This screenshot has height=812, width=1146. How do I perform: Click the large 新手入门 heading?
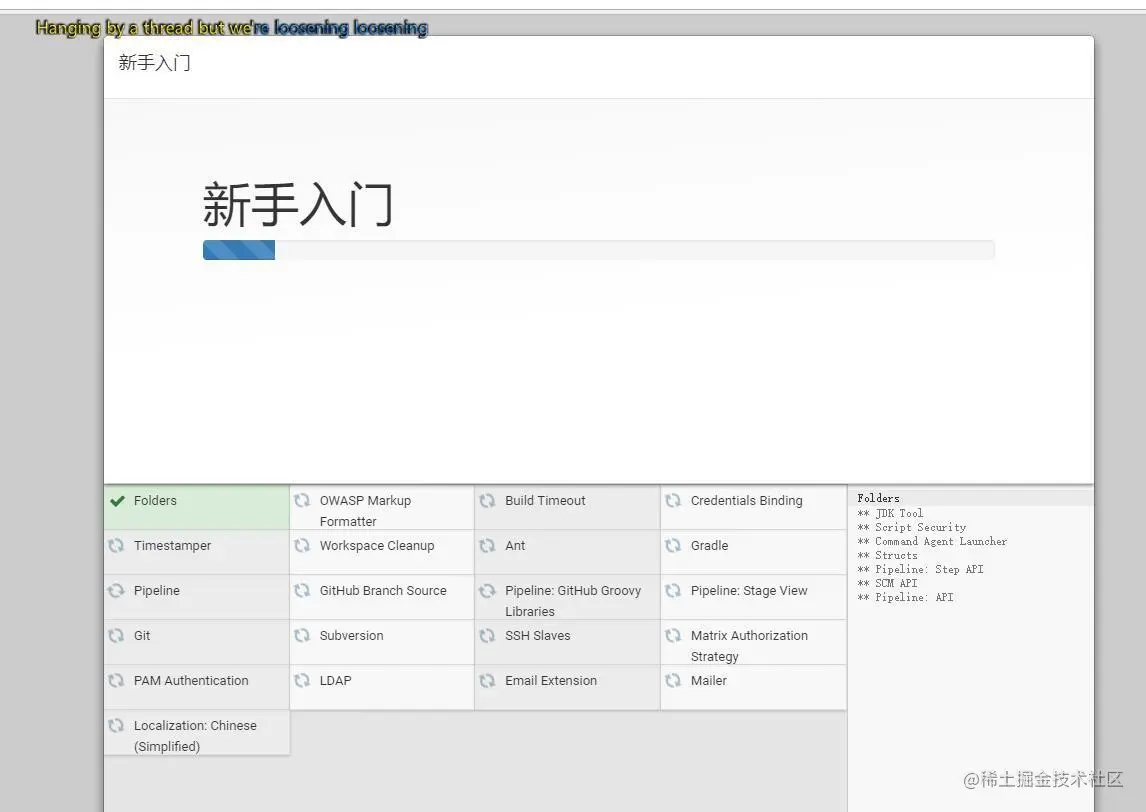click(x=297, y=205)
